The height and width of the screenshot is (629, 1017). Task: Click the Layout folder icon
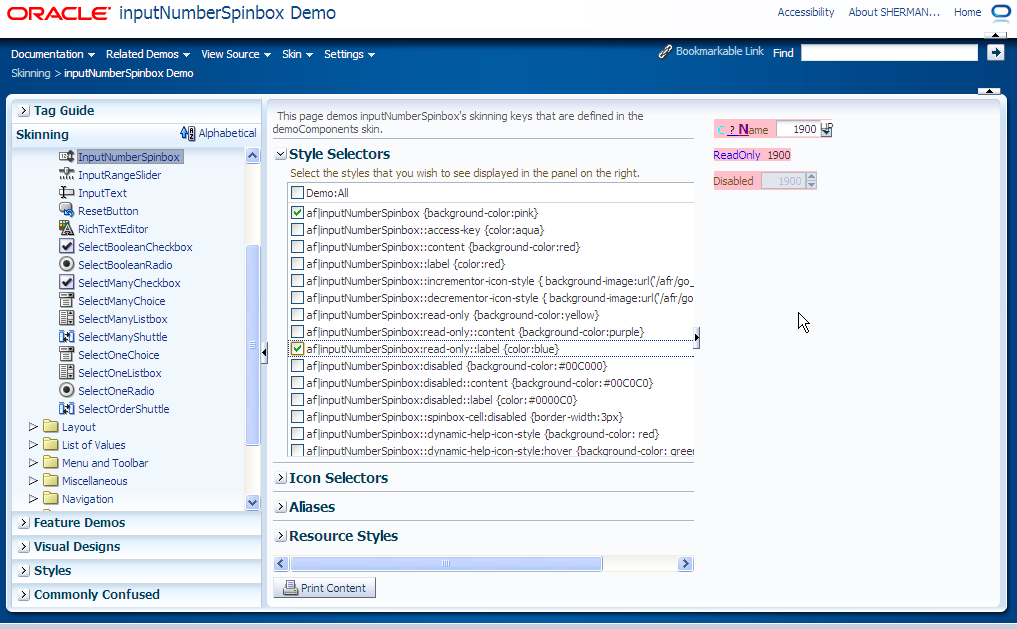pos(51,426)
